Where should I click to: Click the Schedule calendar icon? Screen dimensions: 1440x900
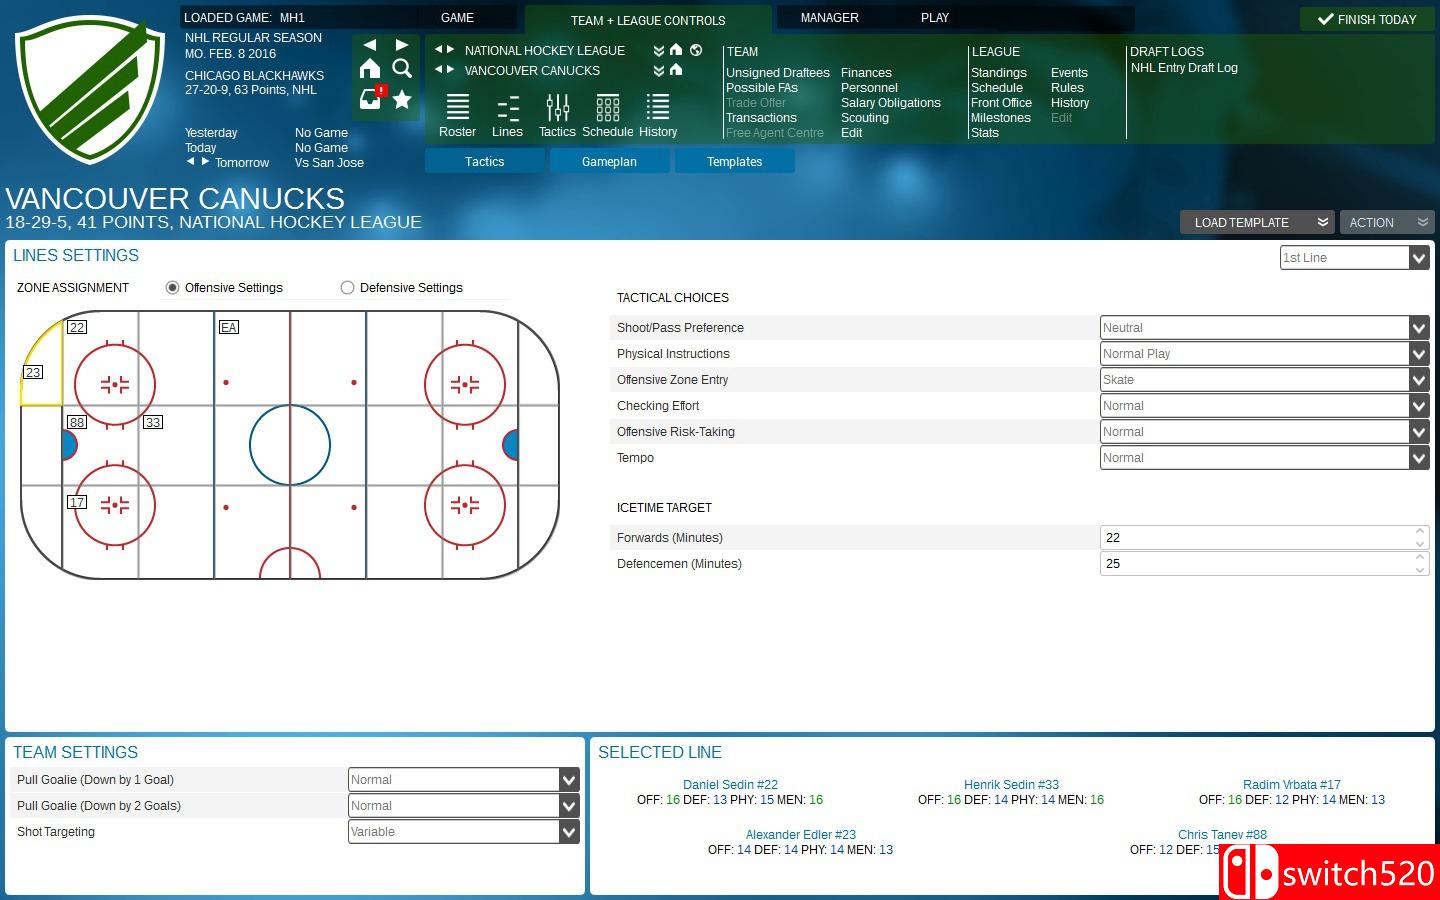tap(607, 108)
